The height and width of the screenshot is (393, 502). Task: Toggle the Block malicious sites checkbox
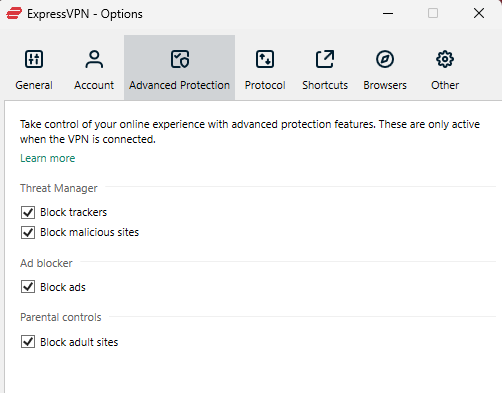[x=28, y=232]
